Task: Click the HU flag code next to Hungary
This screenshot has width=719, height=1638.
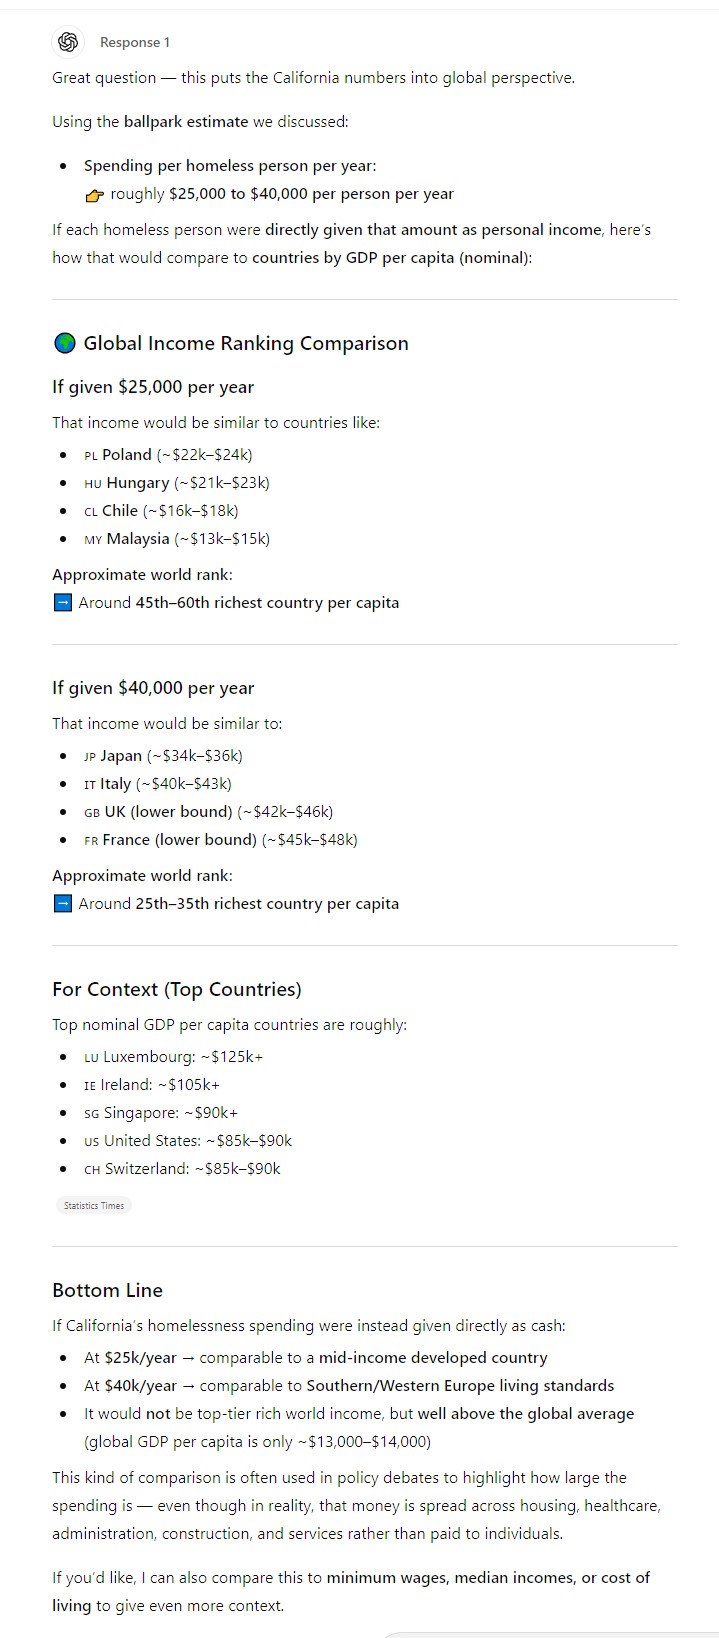Action: pyautogui.click(x=93, y=483)
